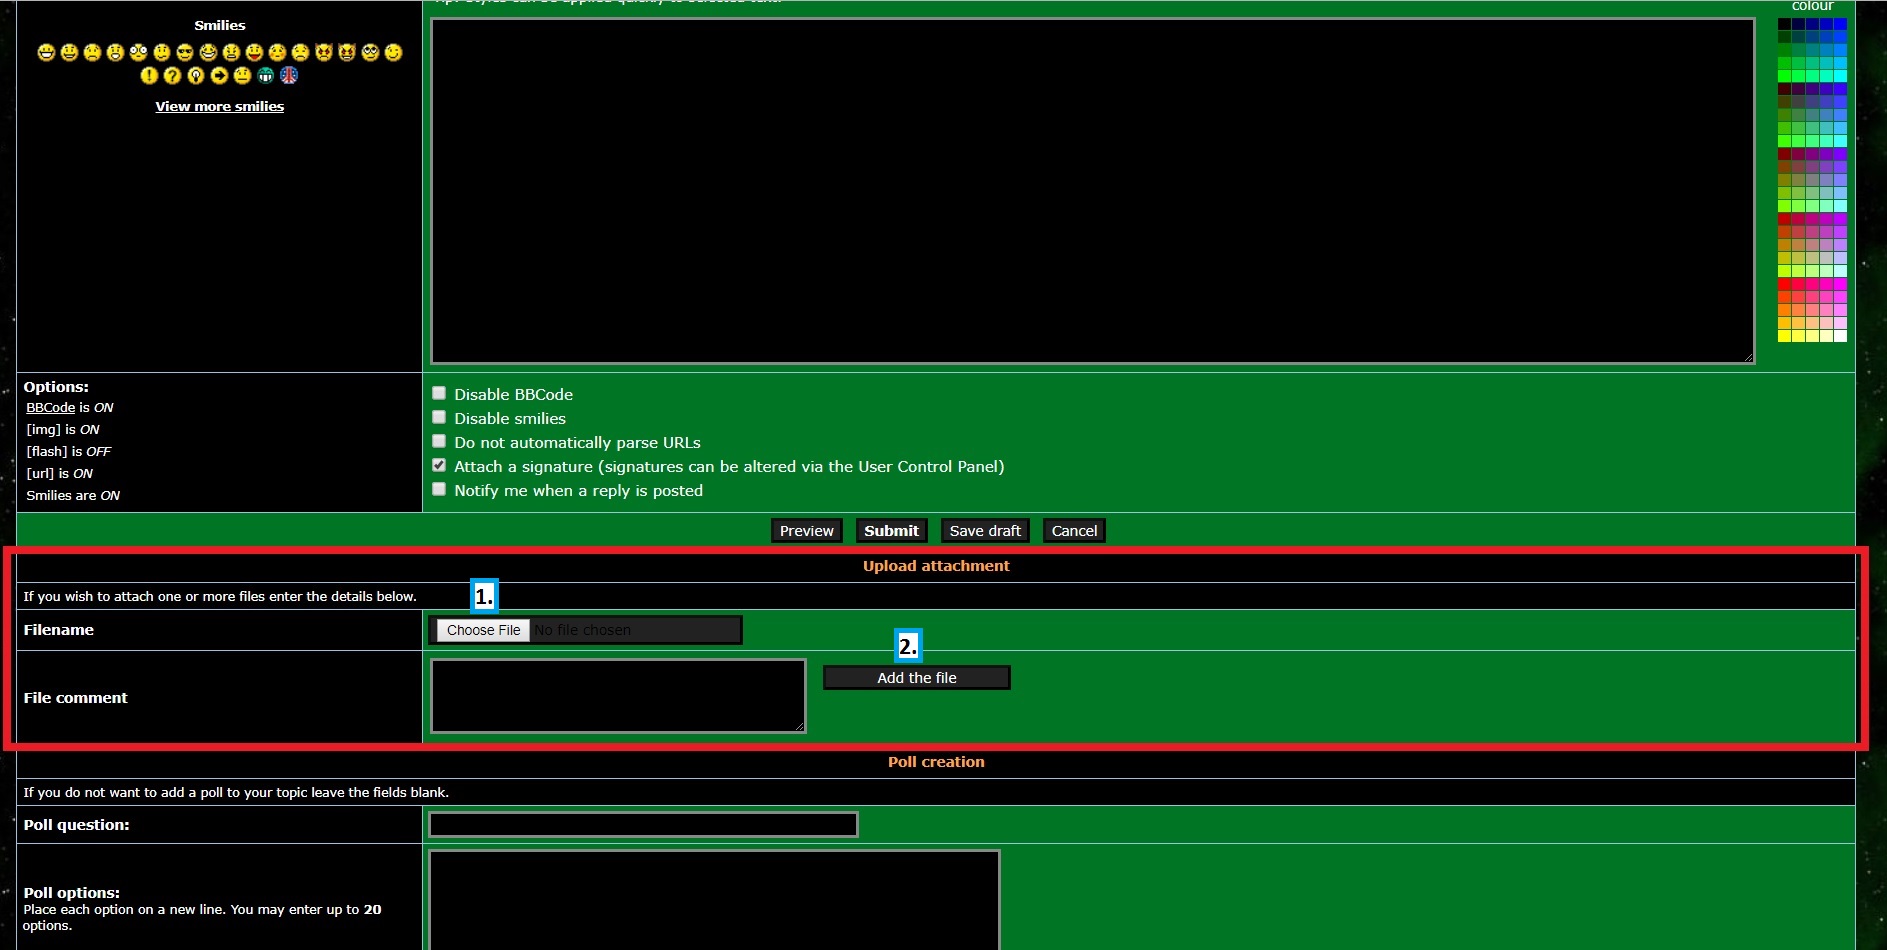Insert the sunglasses cool smiley

pos(185,52)
